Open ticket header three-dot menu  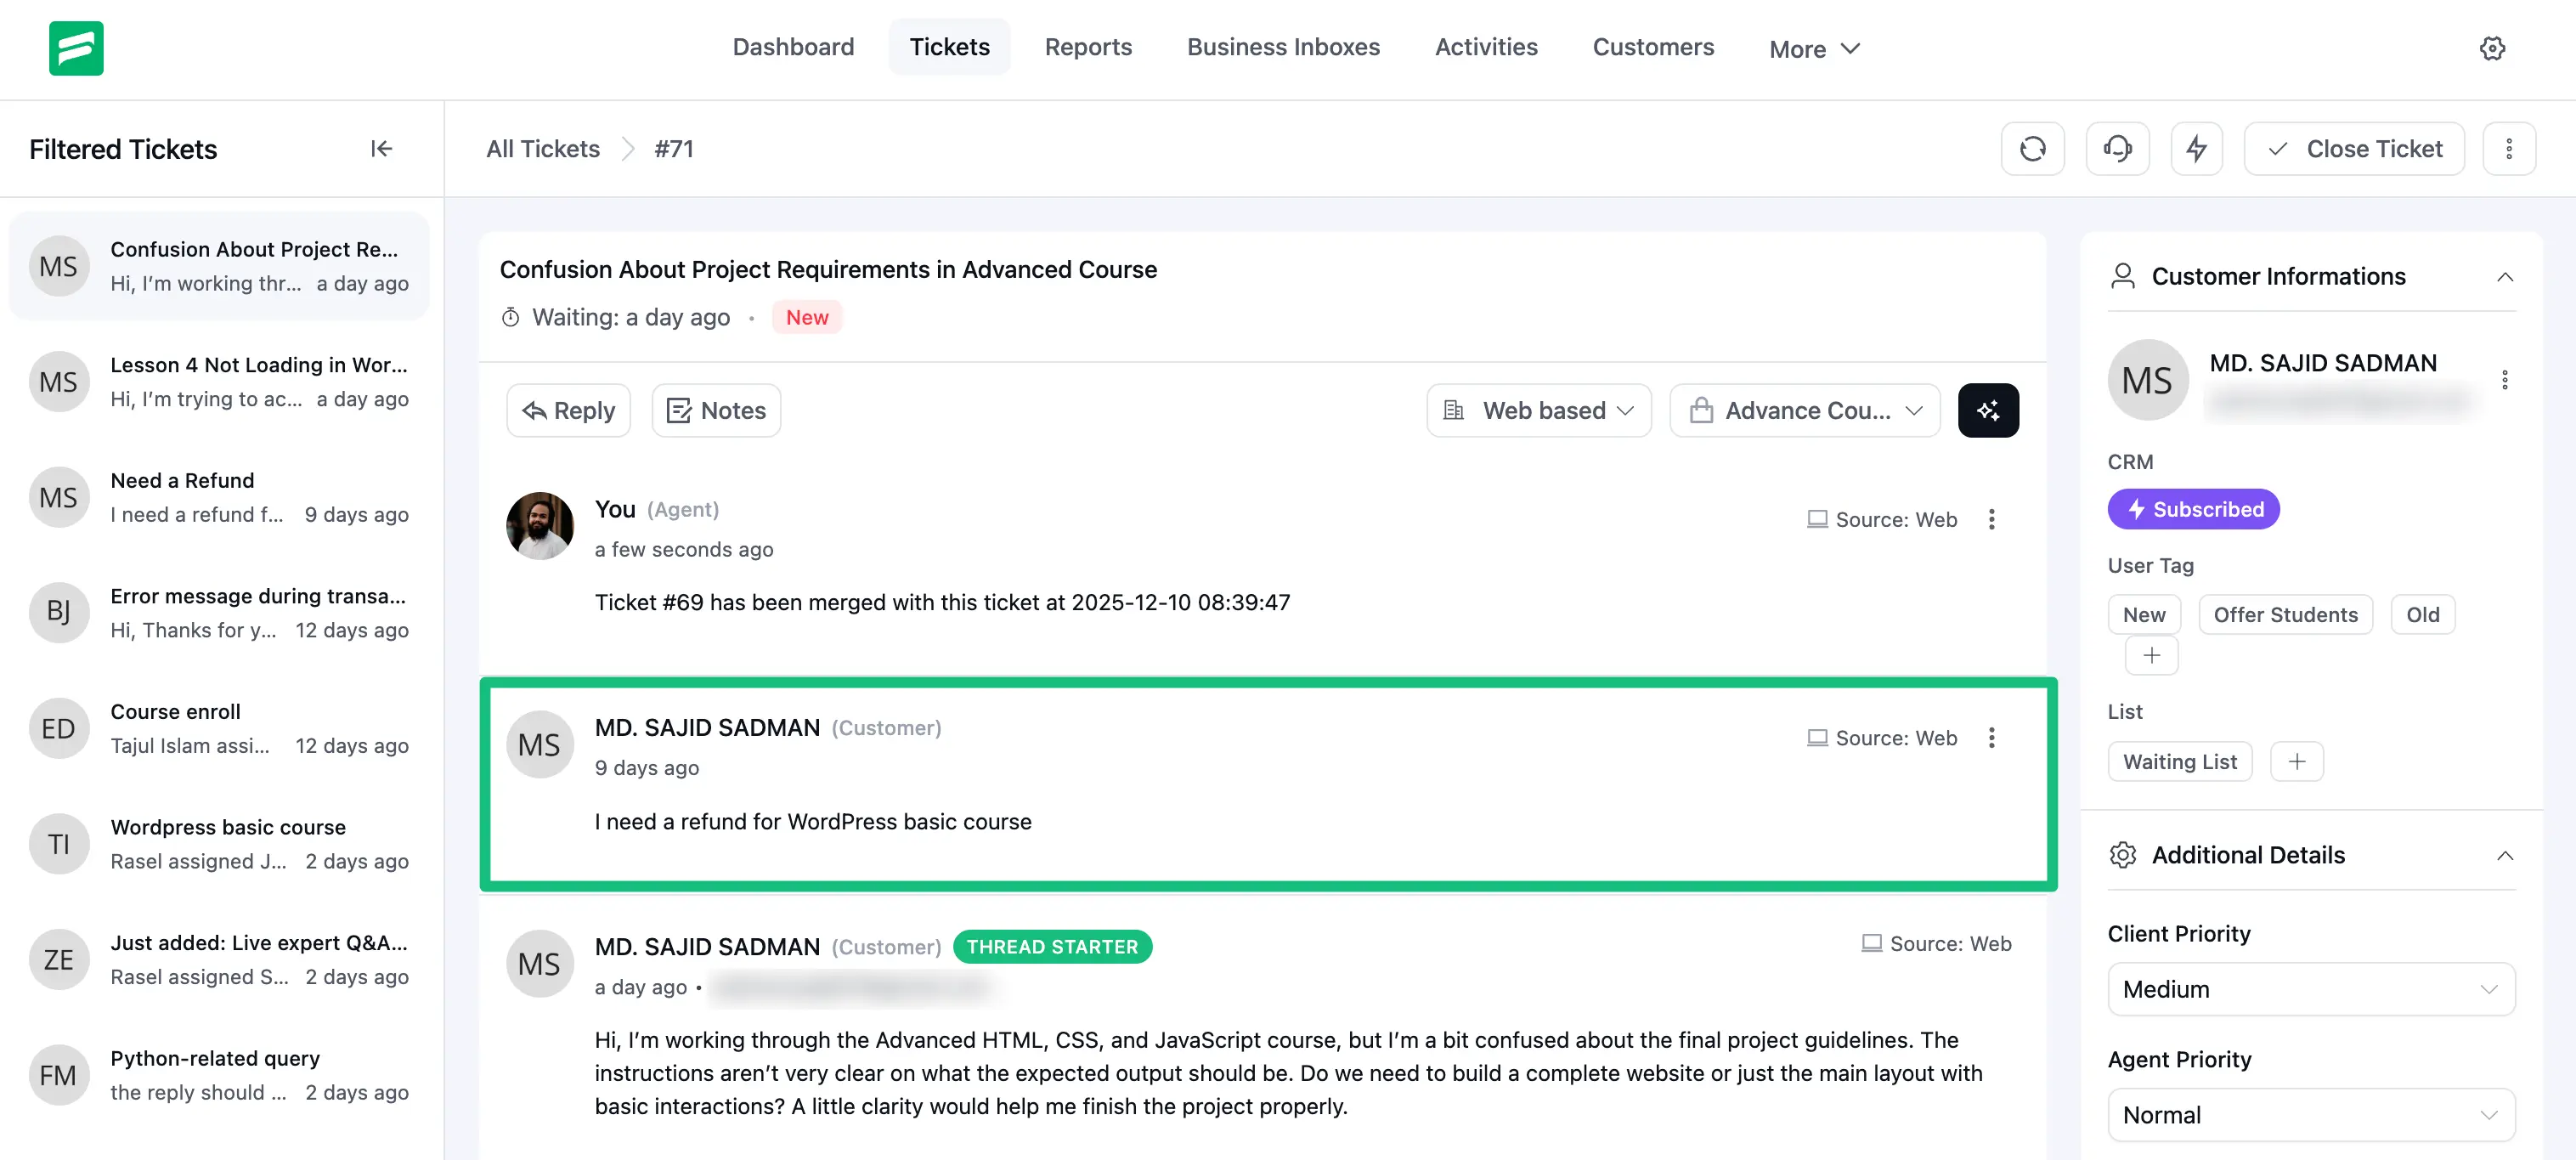click(2508, 149)
